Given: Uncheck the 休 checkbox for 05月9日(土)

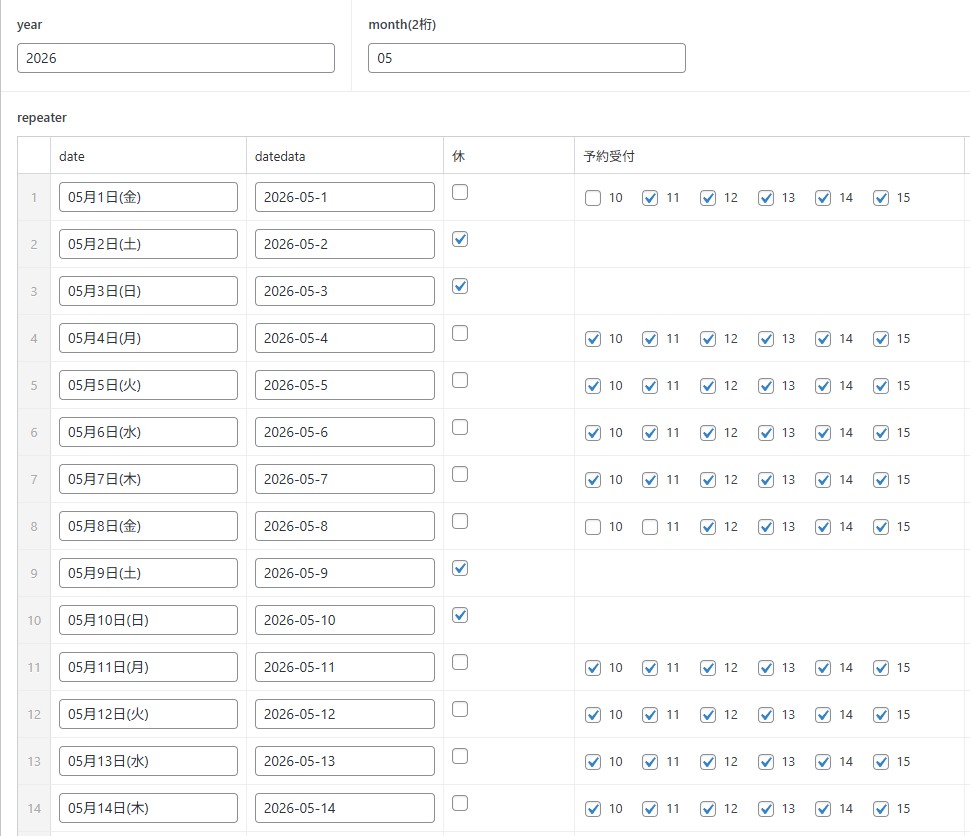Looking at the screenshot, I should [460, 569].
